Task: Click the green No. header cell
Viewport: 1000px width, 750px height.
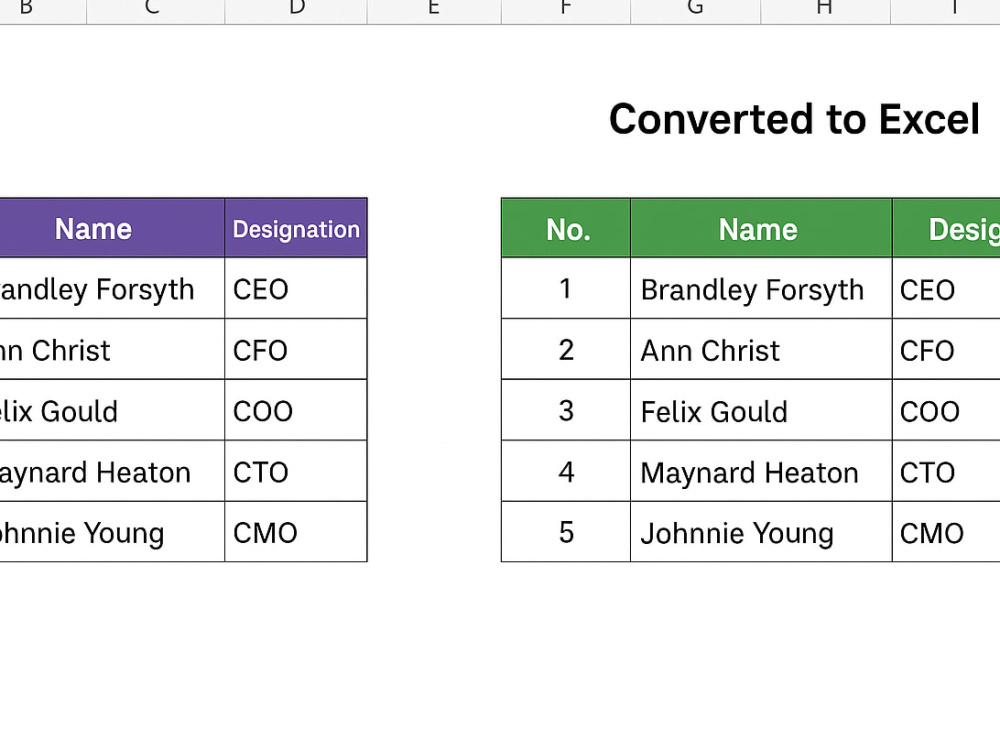Action: pyautogui.click(x=566, y=228)
